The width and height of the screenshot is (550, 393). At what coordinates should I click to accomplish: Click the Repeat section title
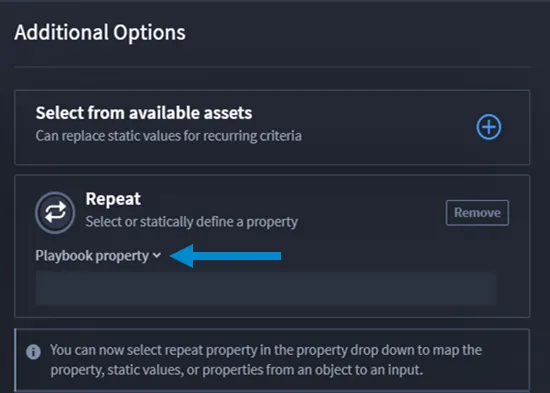[113, 199]
